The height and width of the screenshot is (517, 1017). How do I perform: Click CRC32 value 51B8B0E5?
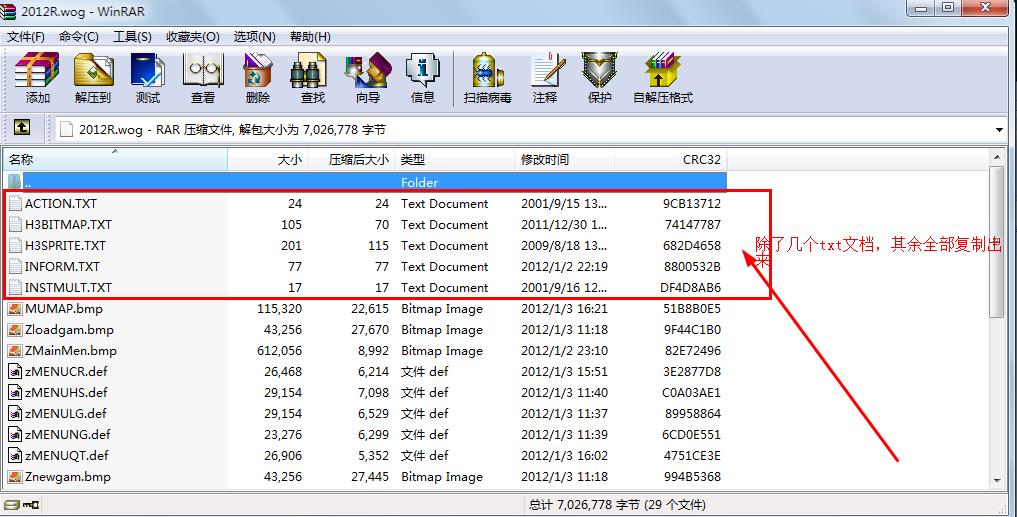(x=691, y=309)
